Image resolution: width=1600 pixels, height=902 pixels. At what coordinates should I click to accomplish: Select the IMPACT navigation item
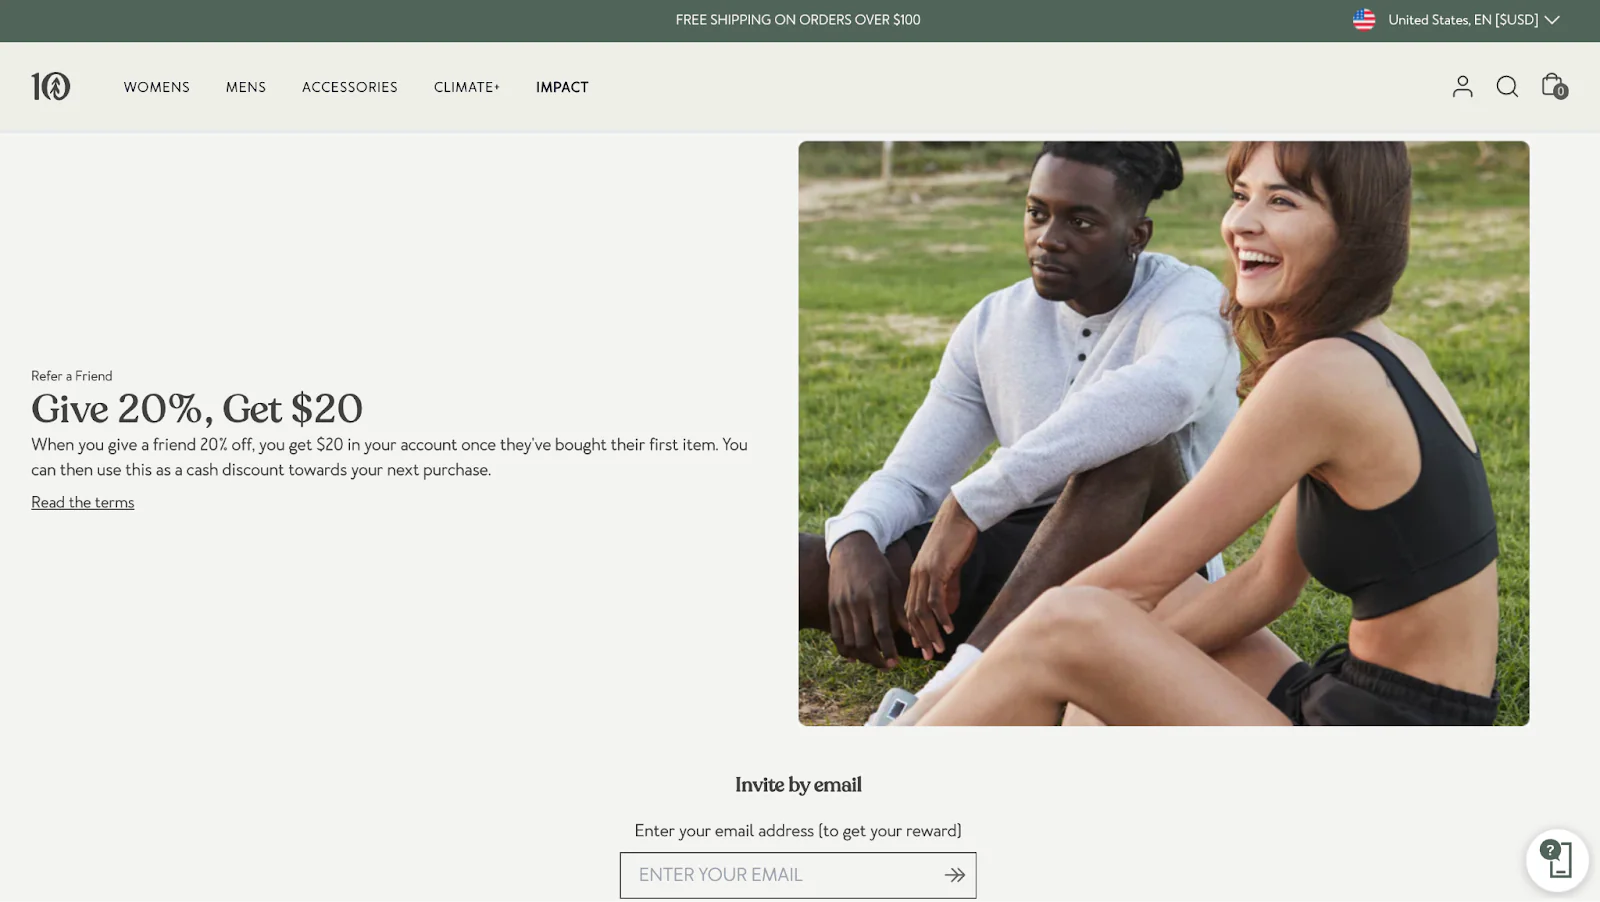tap(562, 87)
